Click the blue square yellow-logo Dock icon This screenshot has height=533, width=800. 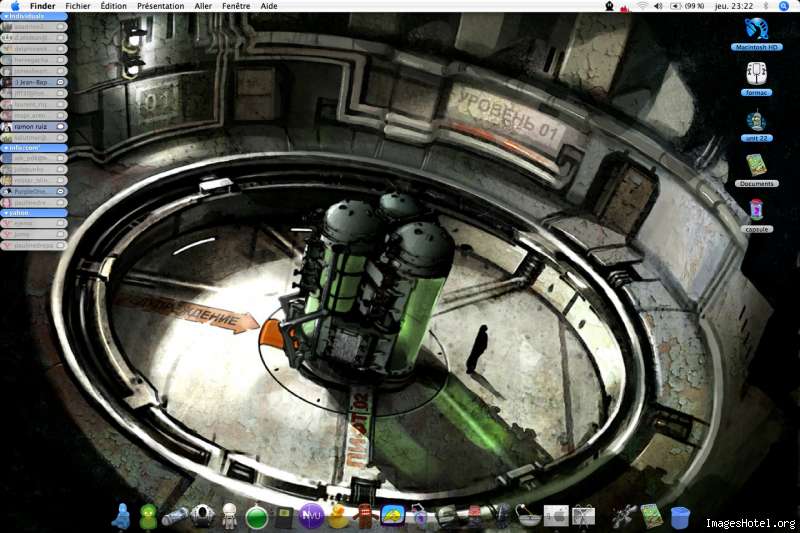coord(393,516)
